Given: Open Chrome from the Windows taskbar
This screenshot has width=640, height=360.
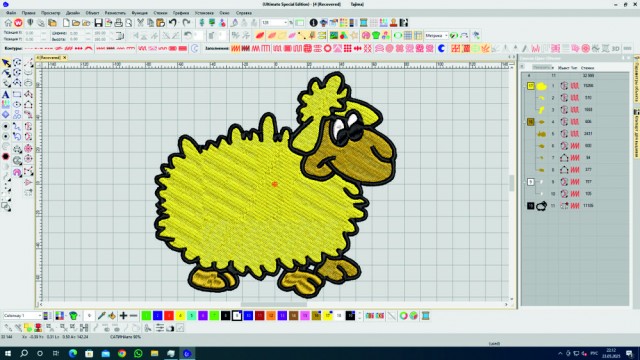Looking at the screenshot, I should [122, 353].
